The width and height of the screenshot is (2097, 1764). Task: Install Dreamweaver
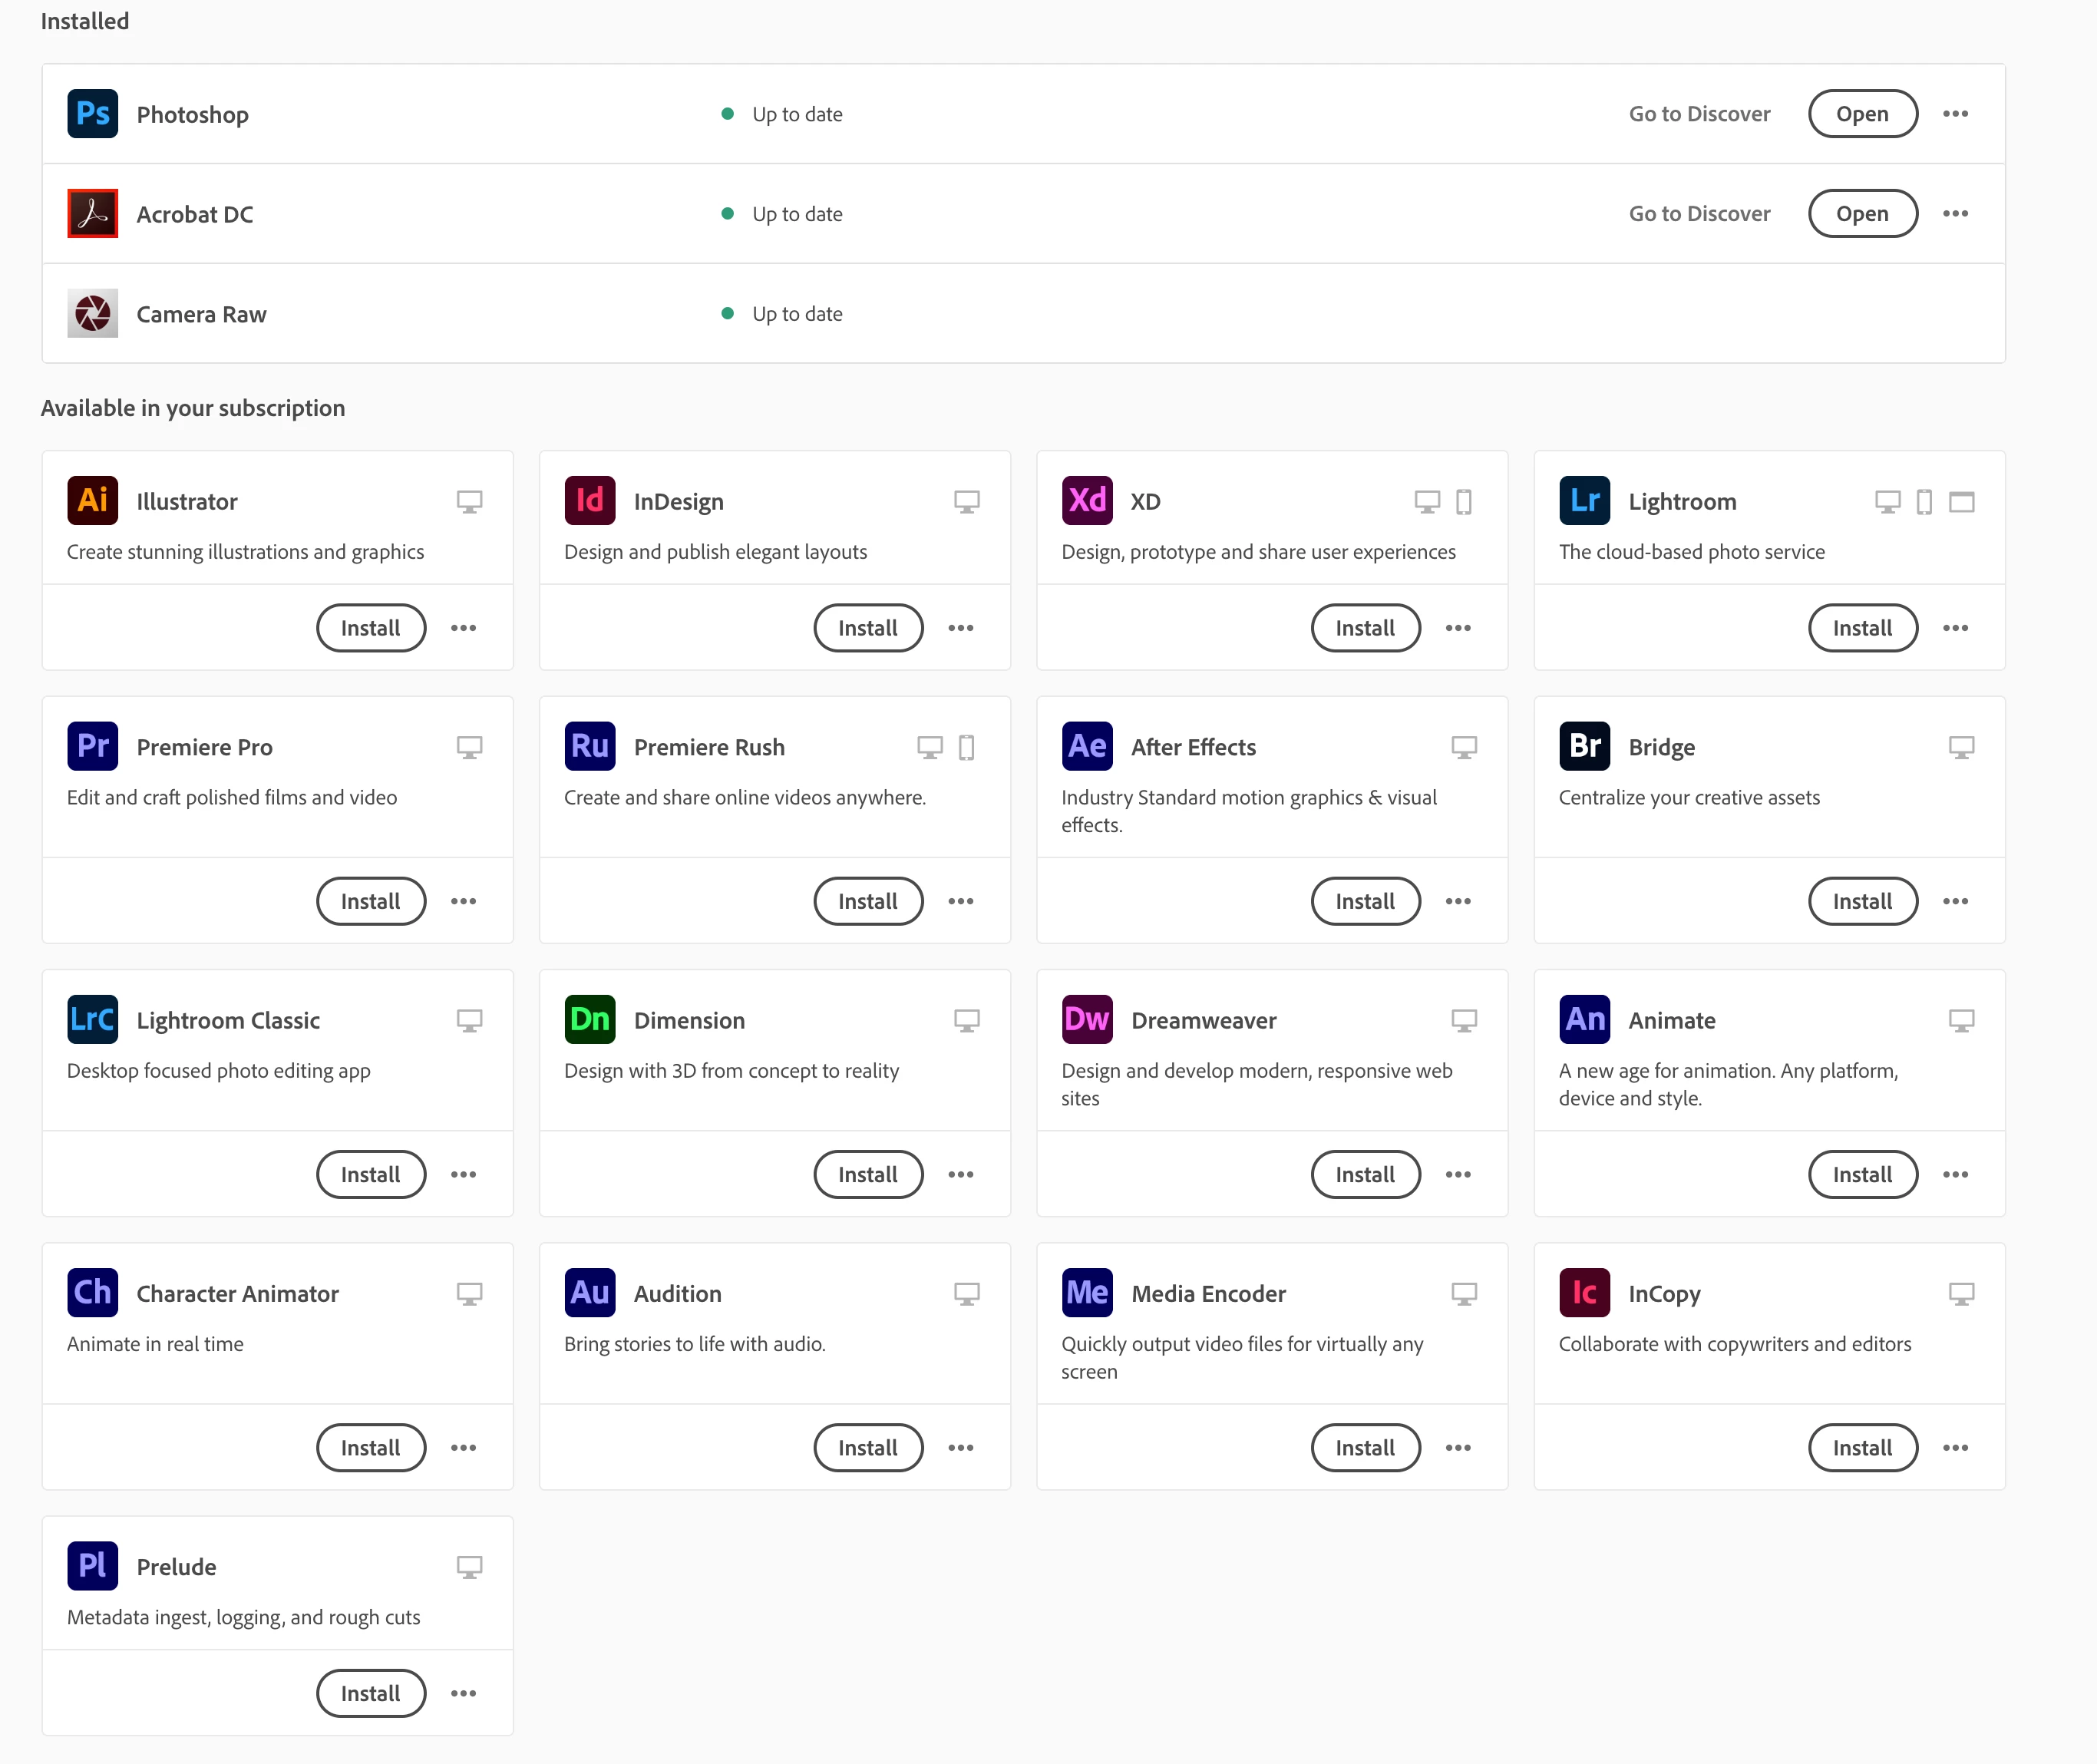(1365, 1174)
